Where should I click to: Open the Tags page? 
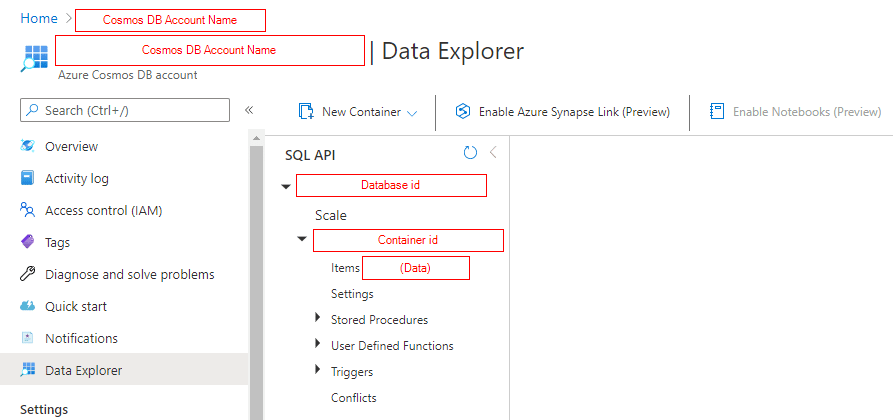58,243
